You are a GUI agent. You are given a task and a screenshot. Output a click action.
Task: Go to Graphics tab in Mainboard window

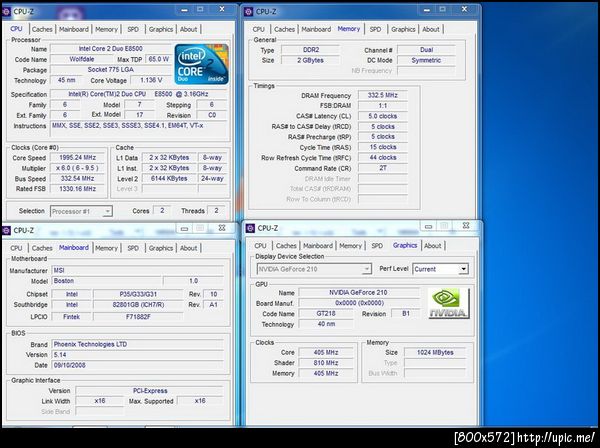click(161, 248)
